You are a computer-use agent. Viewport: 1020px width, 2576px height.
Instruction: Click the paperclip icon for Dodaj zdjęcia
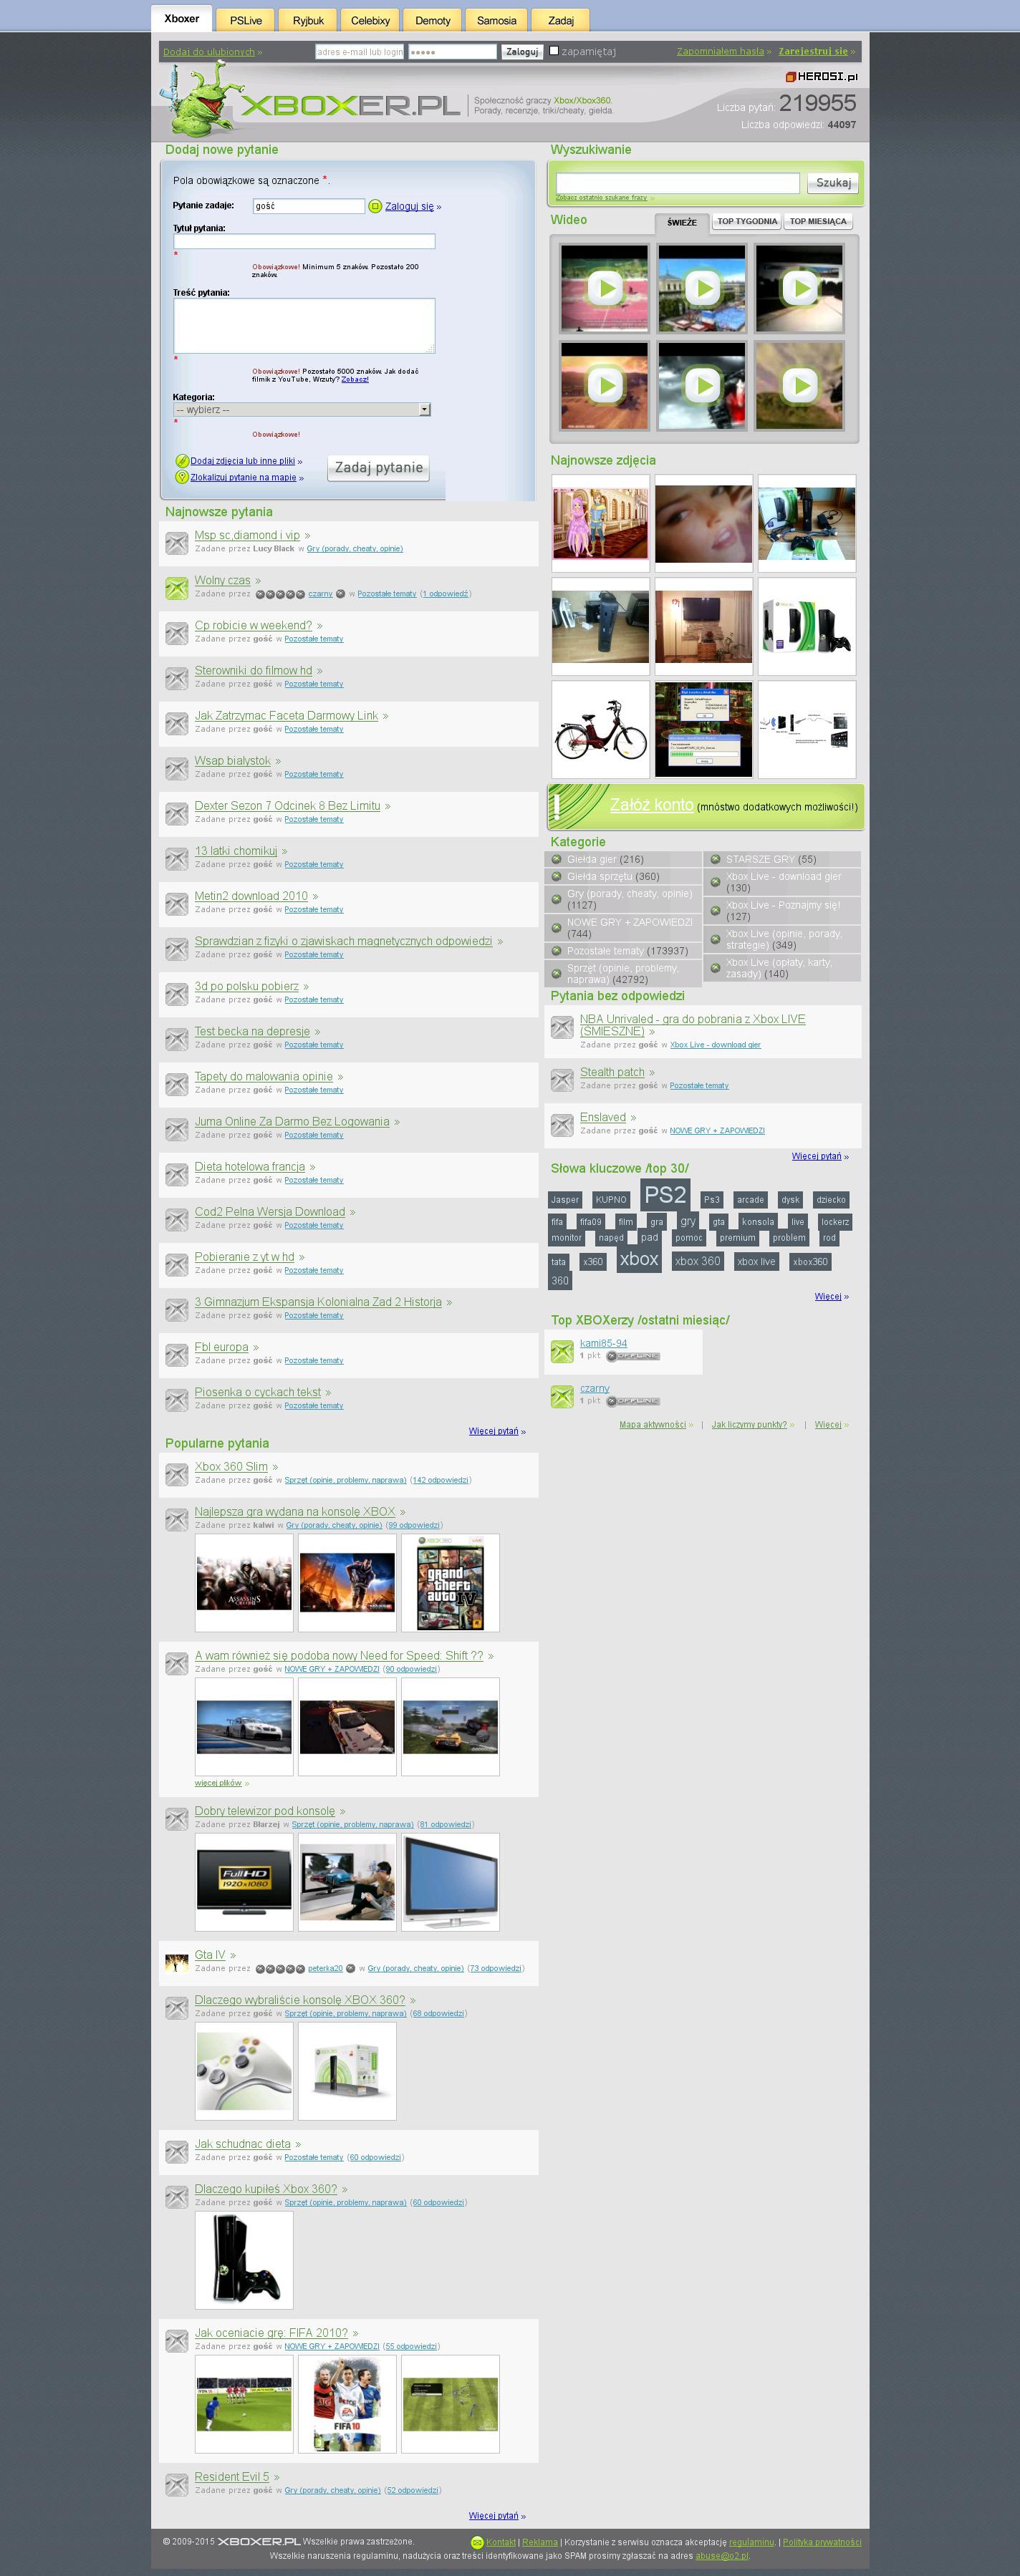pyautogui.click(x=182, y=461)
